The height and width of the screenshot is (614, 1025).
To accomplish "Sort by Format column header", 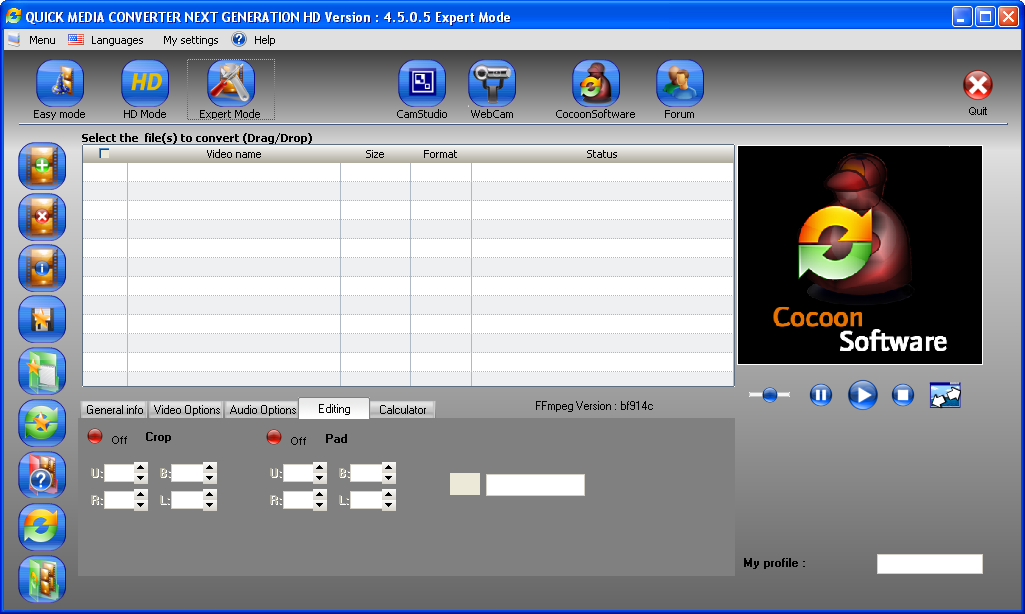I will 440,154.
